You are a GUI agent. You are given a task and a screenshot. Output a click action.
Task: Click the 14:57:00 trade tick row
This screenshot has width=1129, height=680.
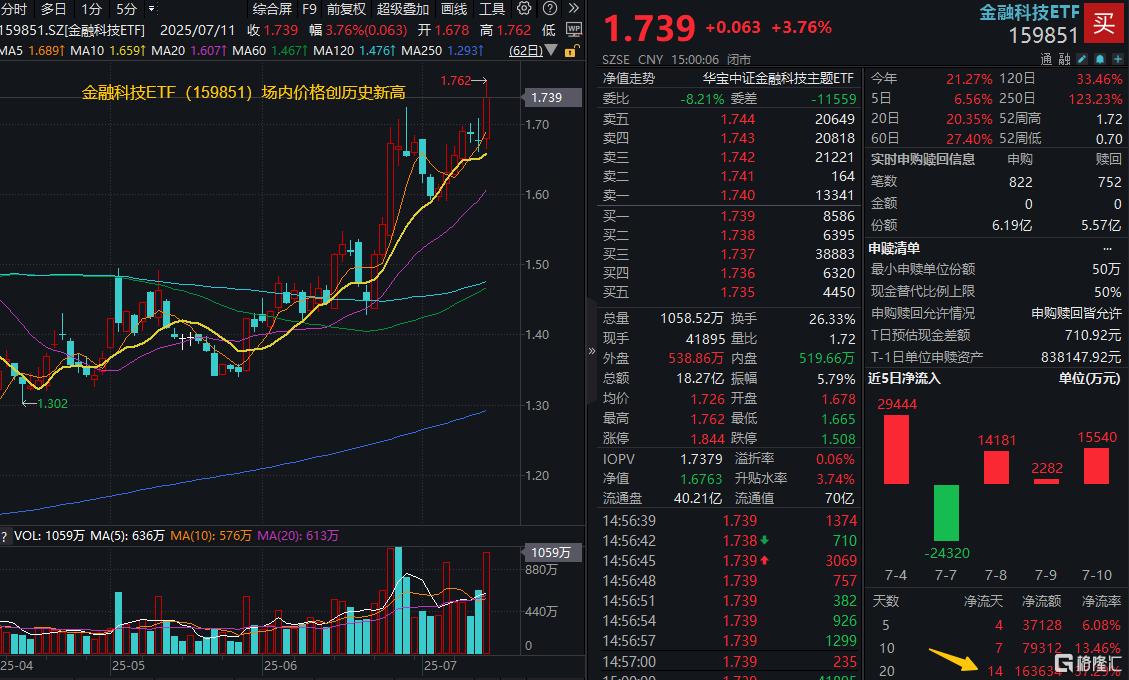pos(729,661)
